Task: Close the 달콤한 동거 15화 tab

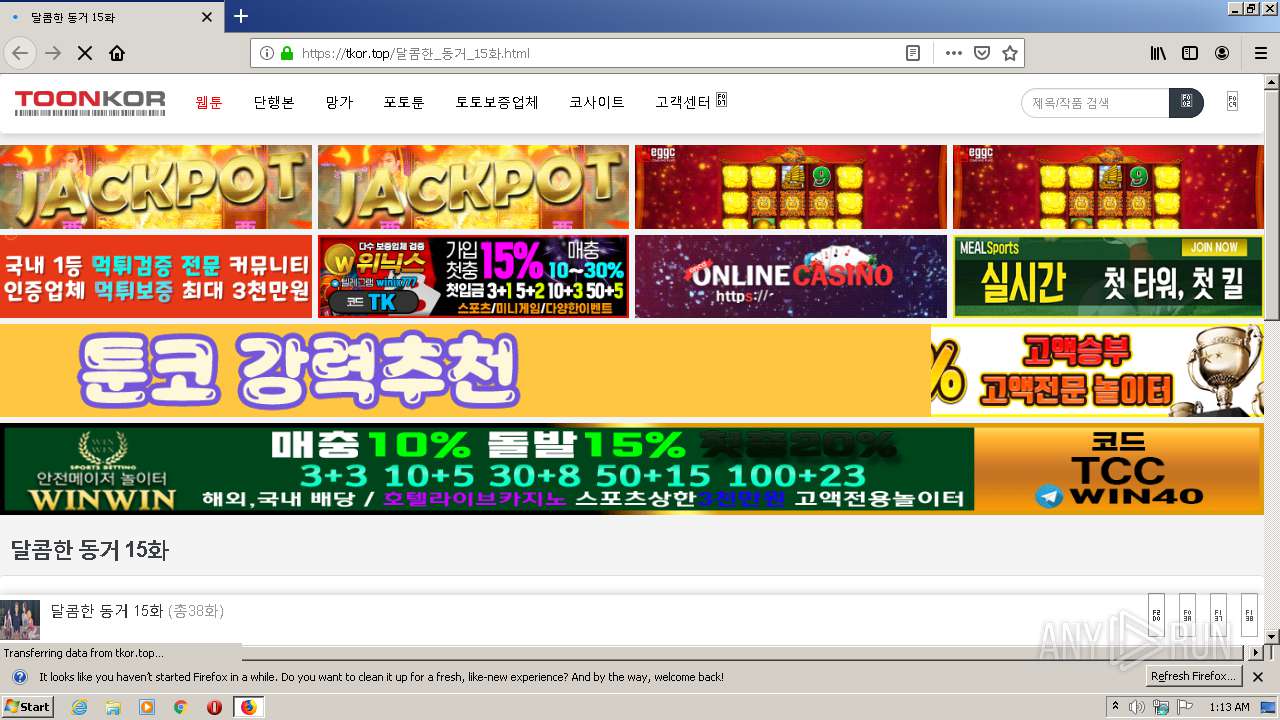Action: (207, 17)
